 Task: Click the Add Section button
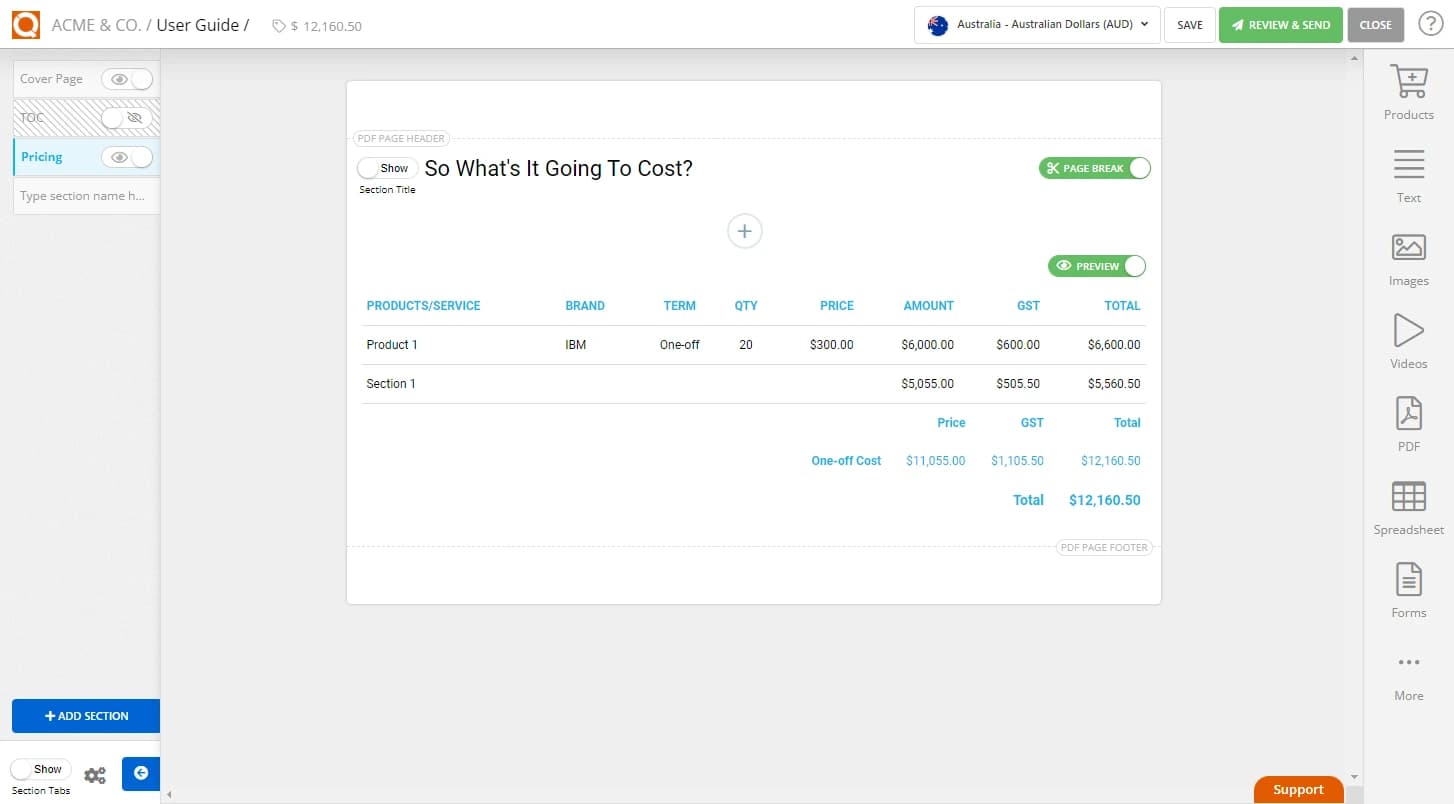pyautogui.click(x=86, y=716)
